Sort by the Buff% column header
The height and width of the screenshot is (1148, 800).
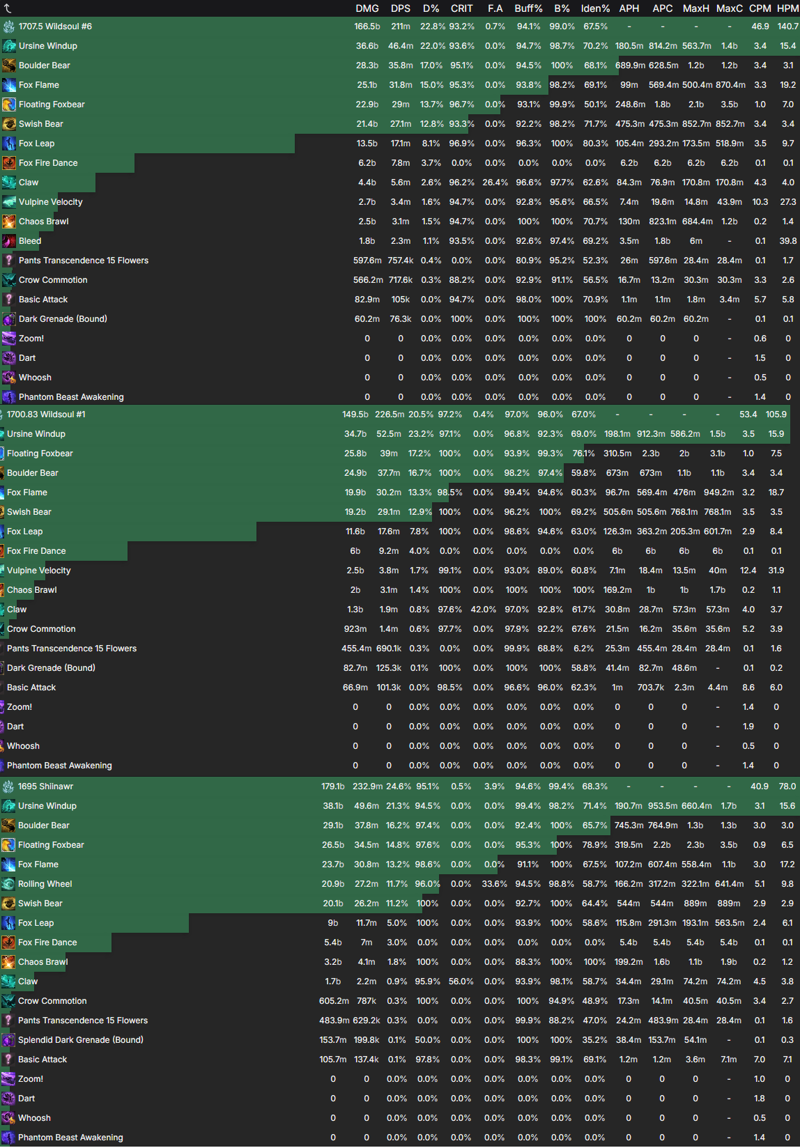point(528,9)
